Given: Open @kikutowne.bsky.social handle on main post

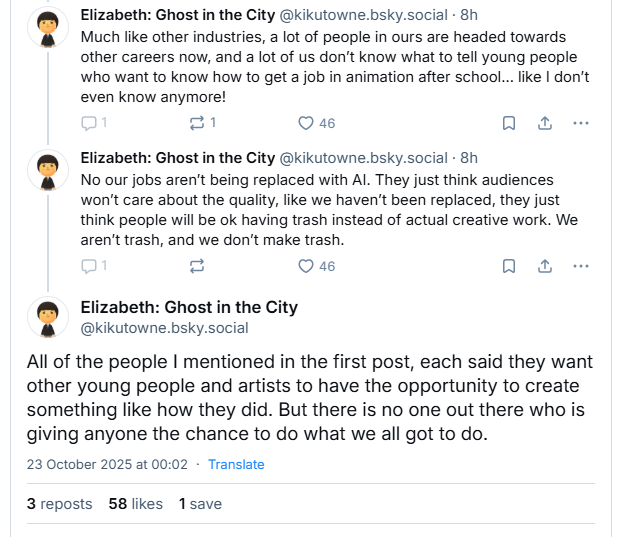Looking at the screenshot, I should tap(164, 328).
